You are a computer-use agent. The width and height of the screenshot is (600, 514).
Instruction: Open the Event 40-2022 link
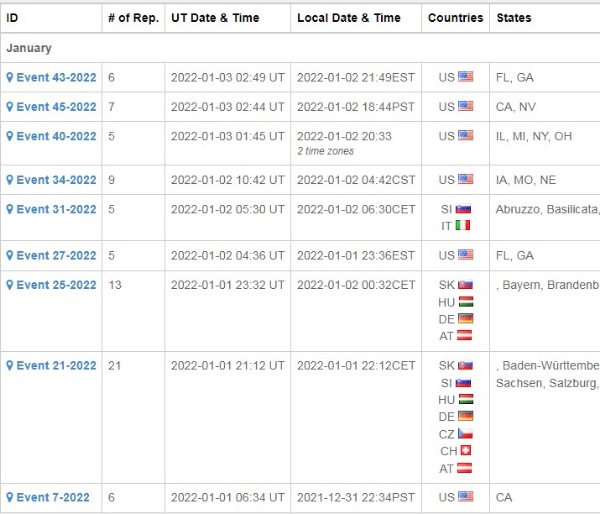point(56,136)
